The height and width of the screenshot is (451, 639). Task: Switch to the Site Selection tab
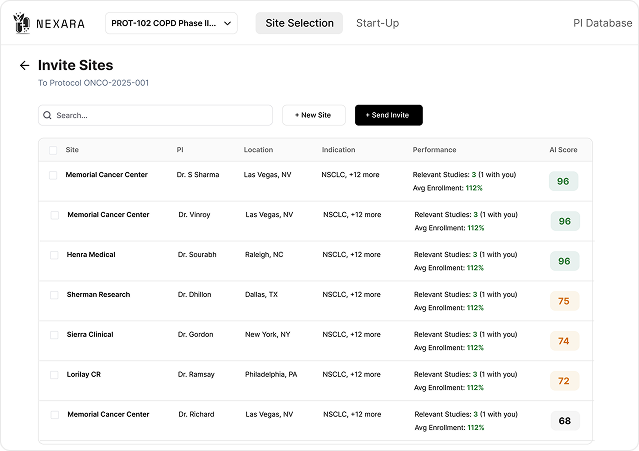pyautogui.click(x=299, y=23)
